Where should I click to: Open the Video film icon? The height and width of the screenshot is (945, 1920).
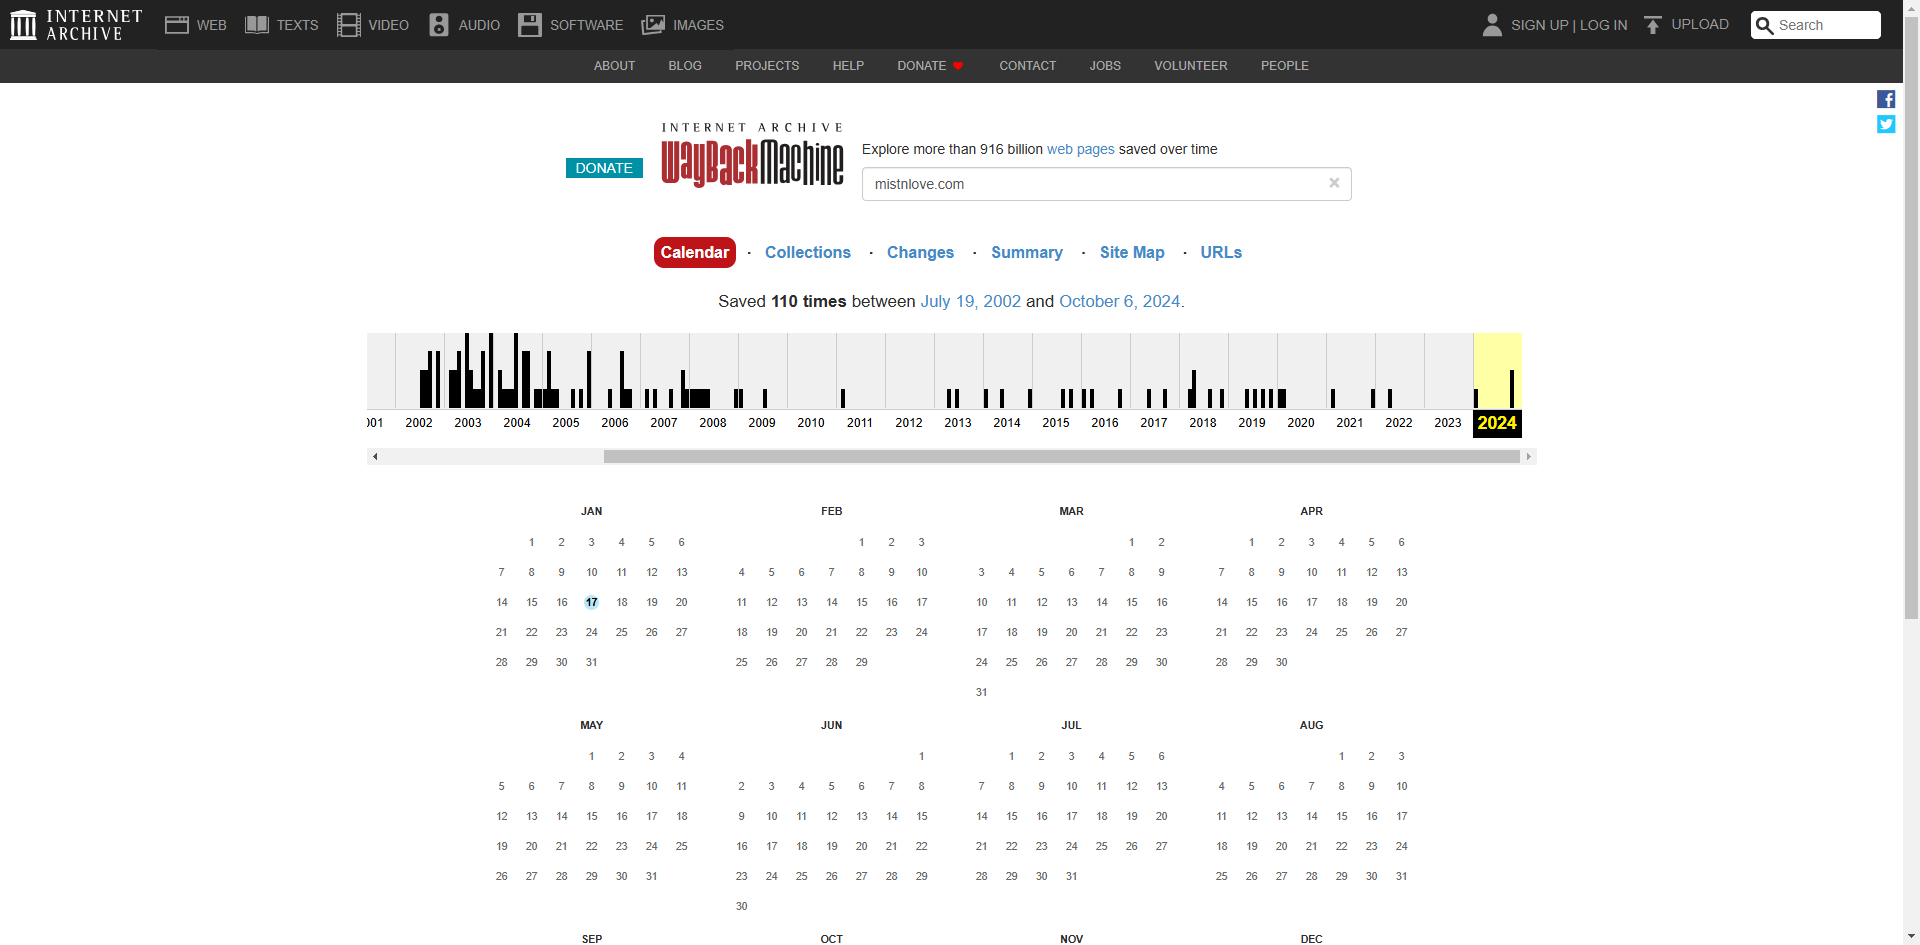pos(348,25)
